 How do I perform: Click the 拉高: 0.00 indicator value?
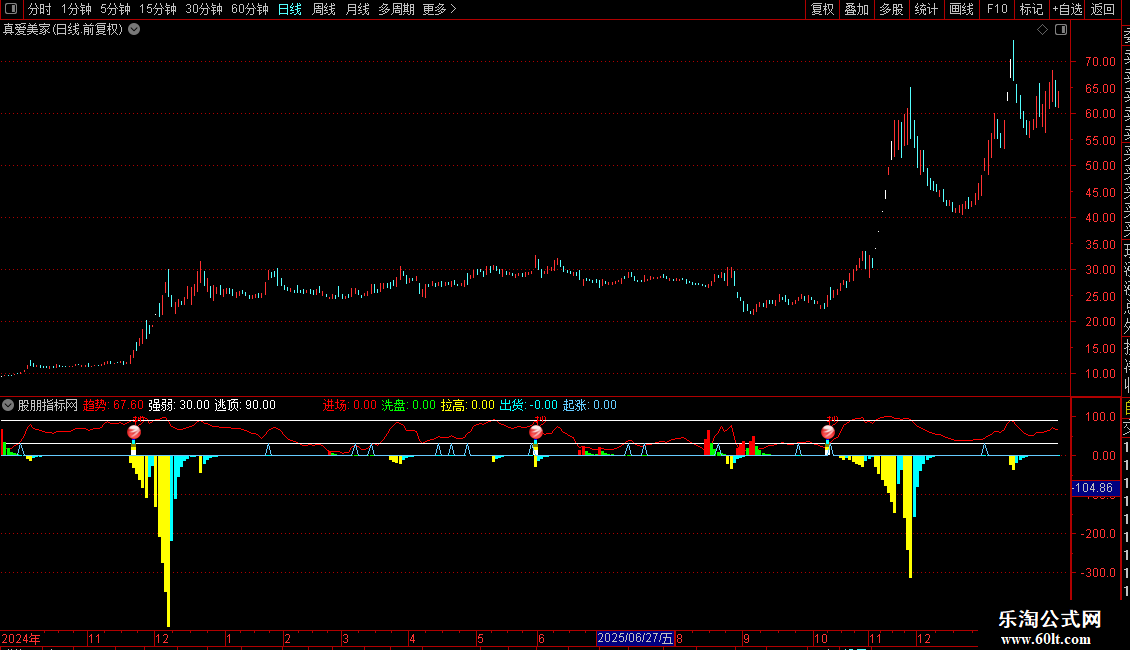468,405
